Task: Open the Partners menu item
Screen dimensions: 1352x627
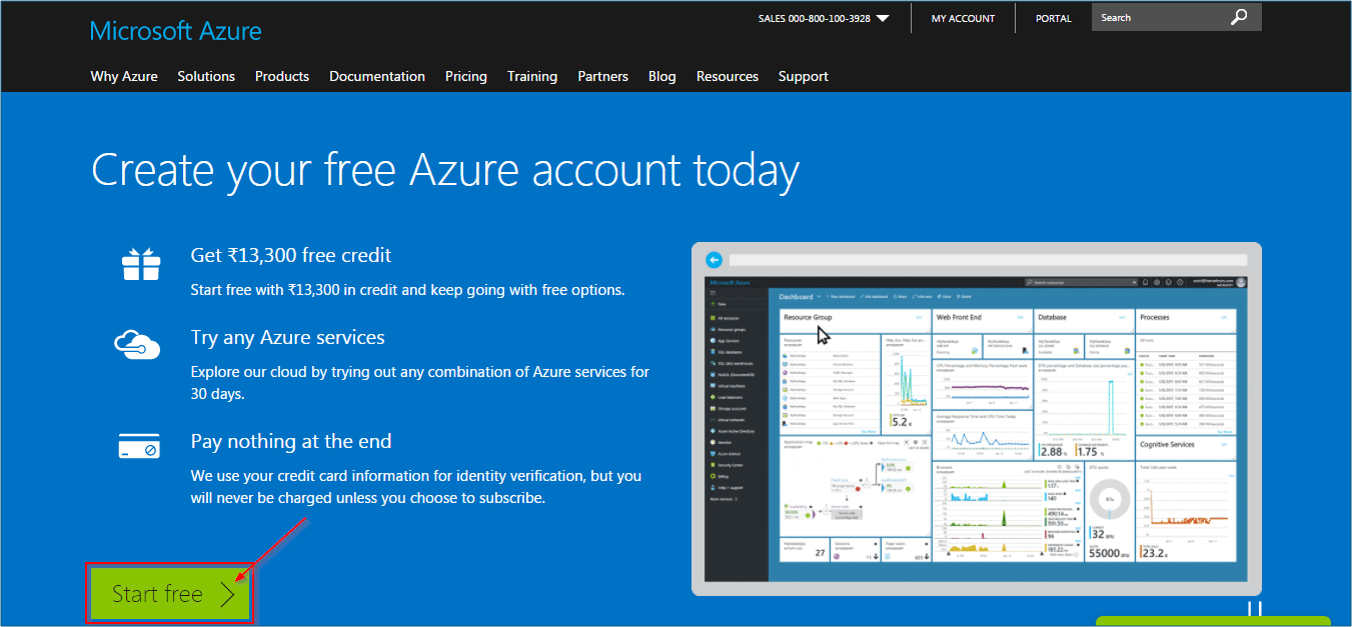Action: click(x=603, y=76)
